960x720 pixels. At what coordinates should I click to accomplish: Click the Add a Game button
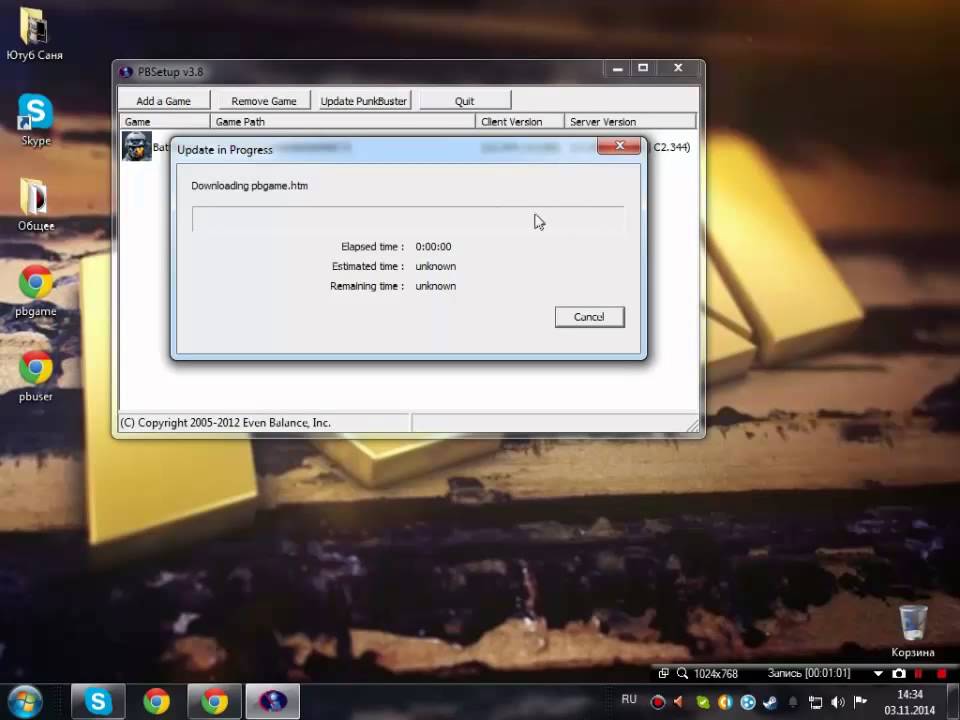(163, 100)
